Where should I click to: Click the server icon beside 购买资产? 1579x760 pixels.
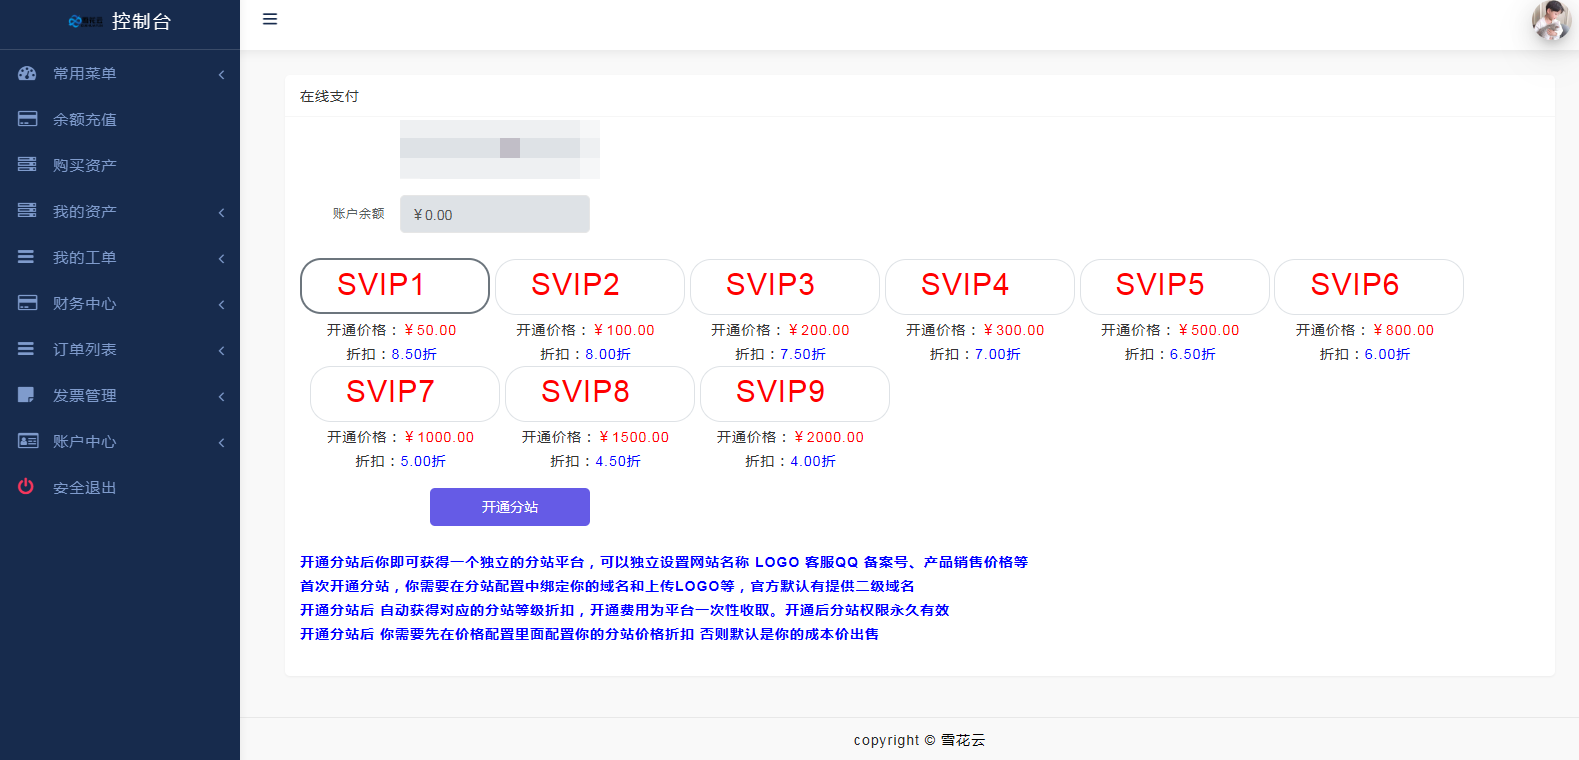tap(27, 165)
